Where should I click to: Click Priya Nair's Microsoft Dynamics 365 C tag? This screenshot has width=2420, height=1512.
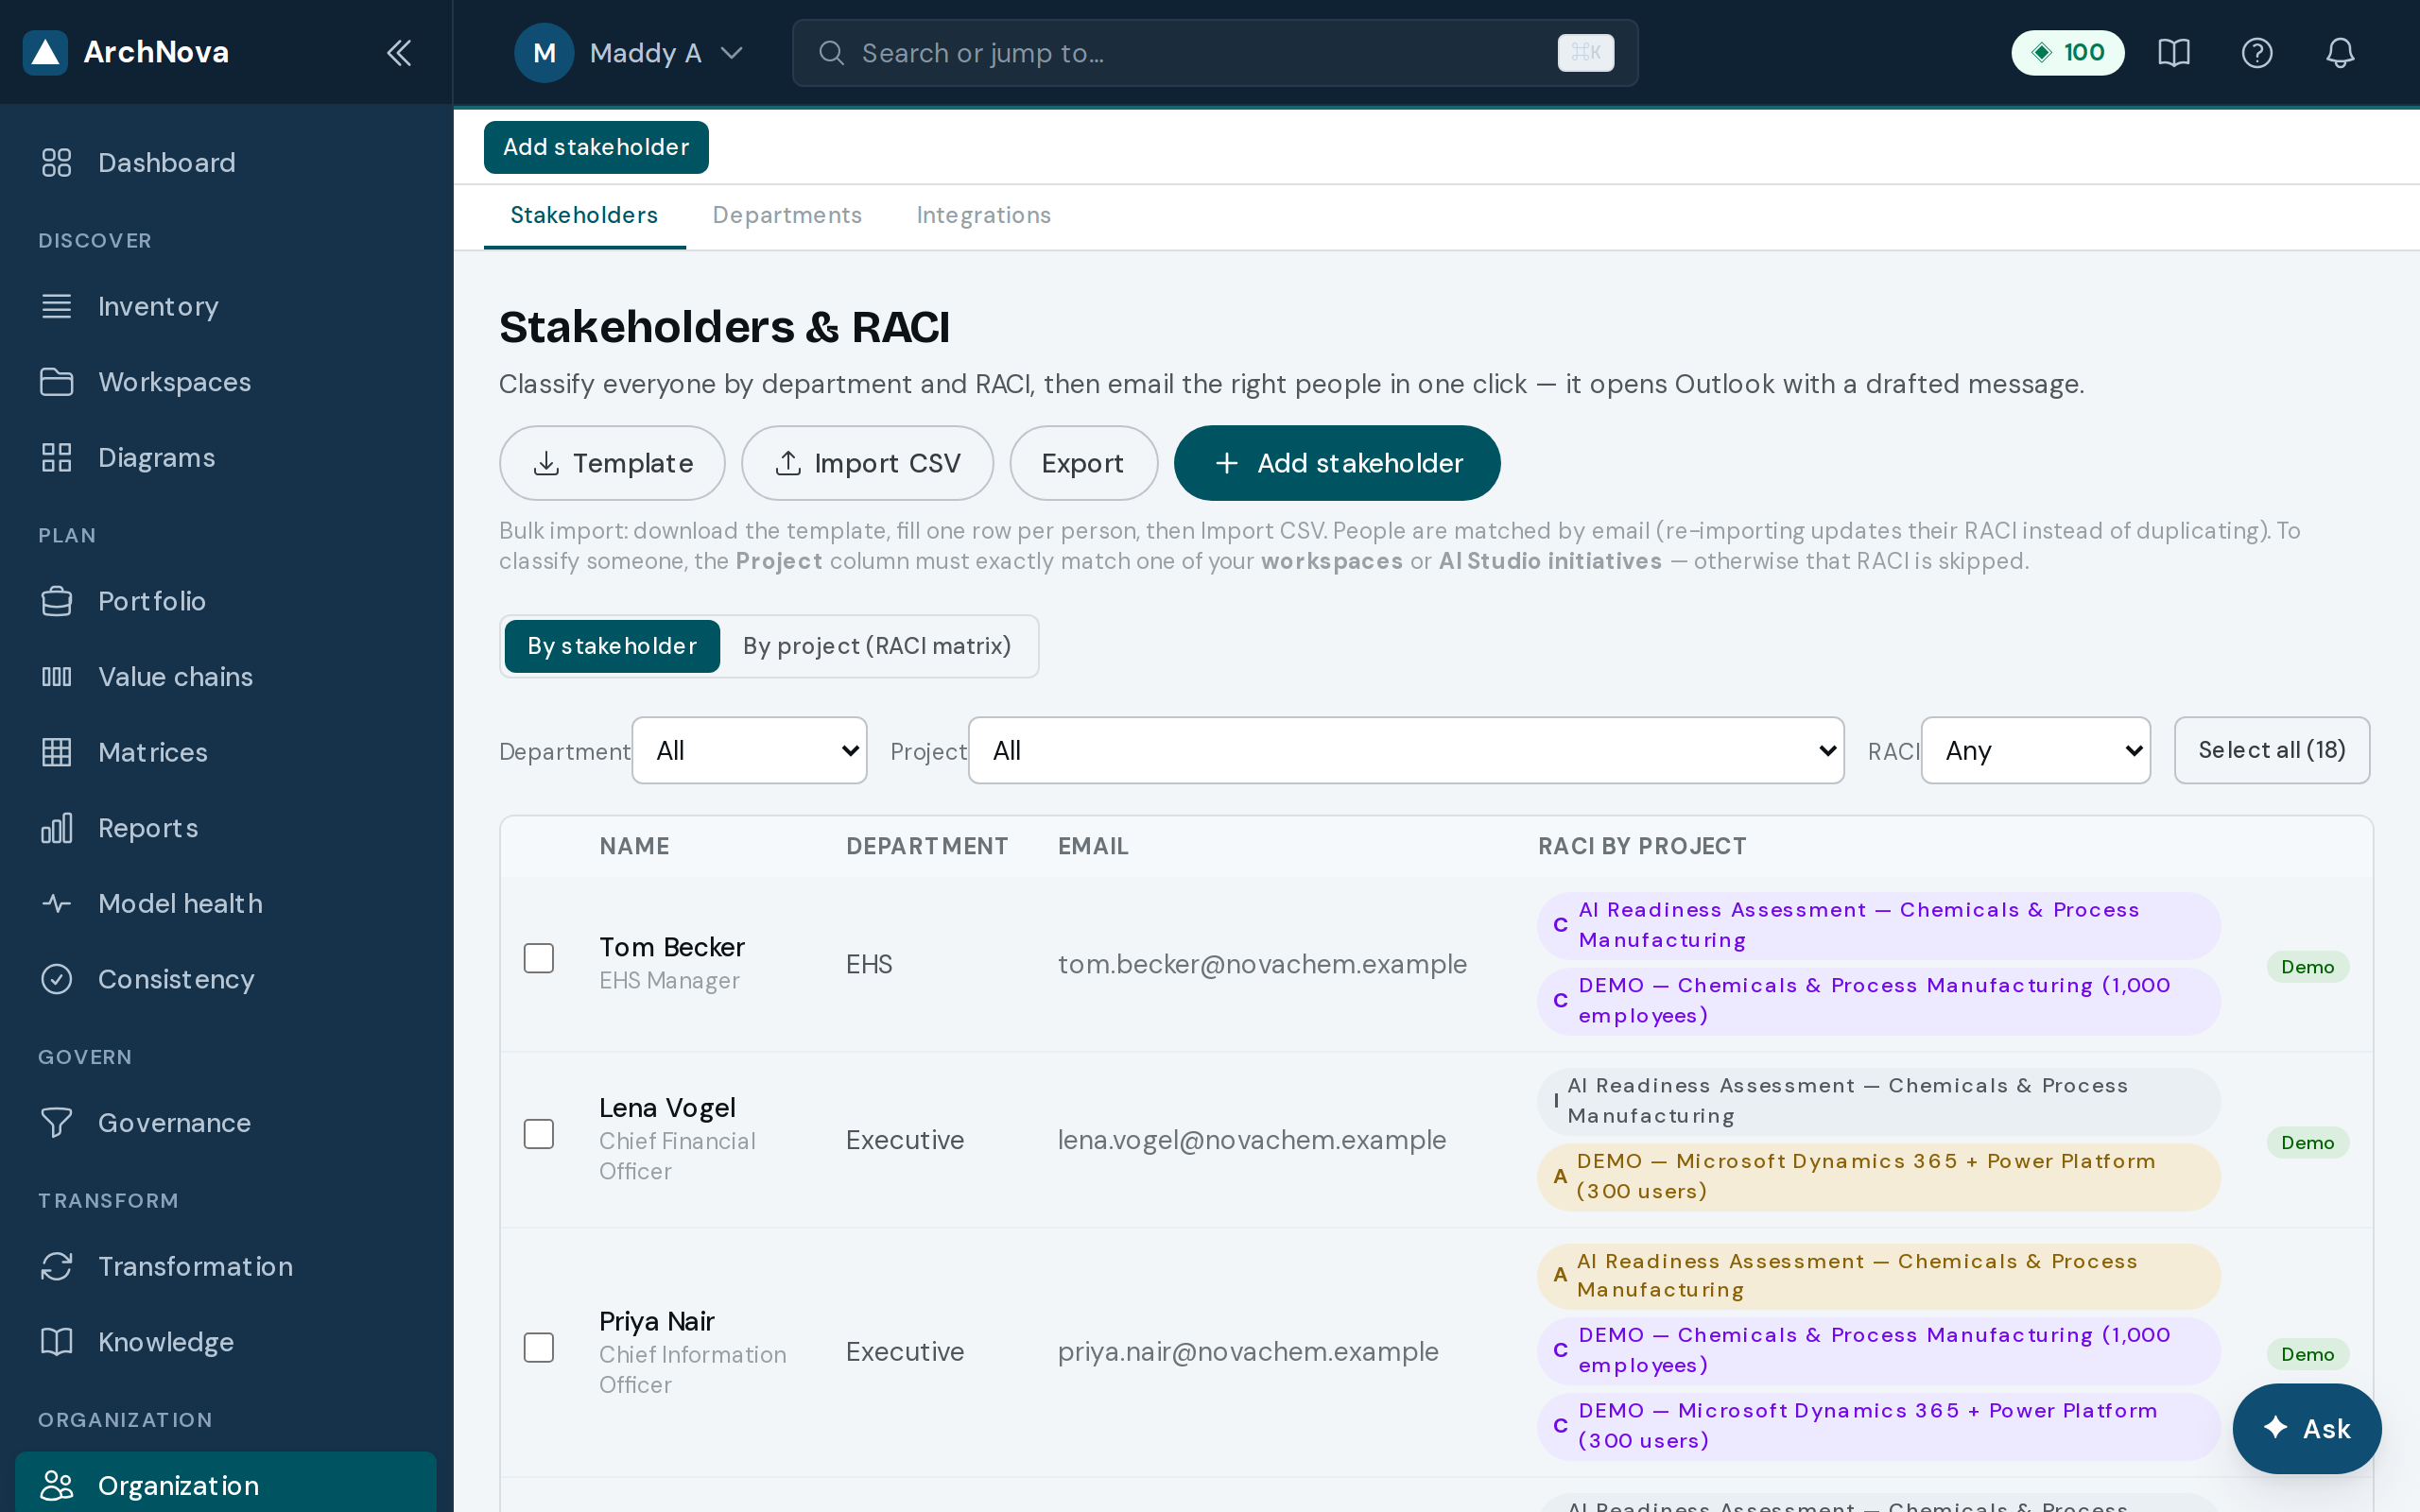[1877, 1426]
